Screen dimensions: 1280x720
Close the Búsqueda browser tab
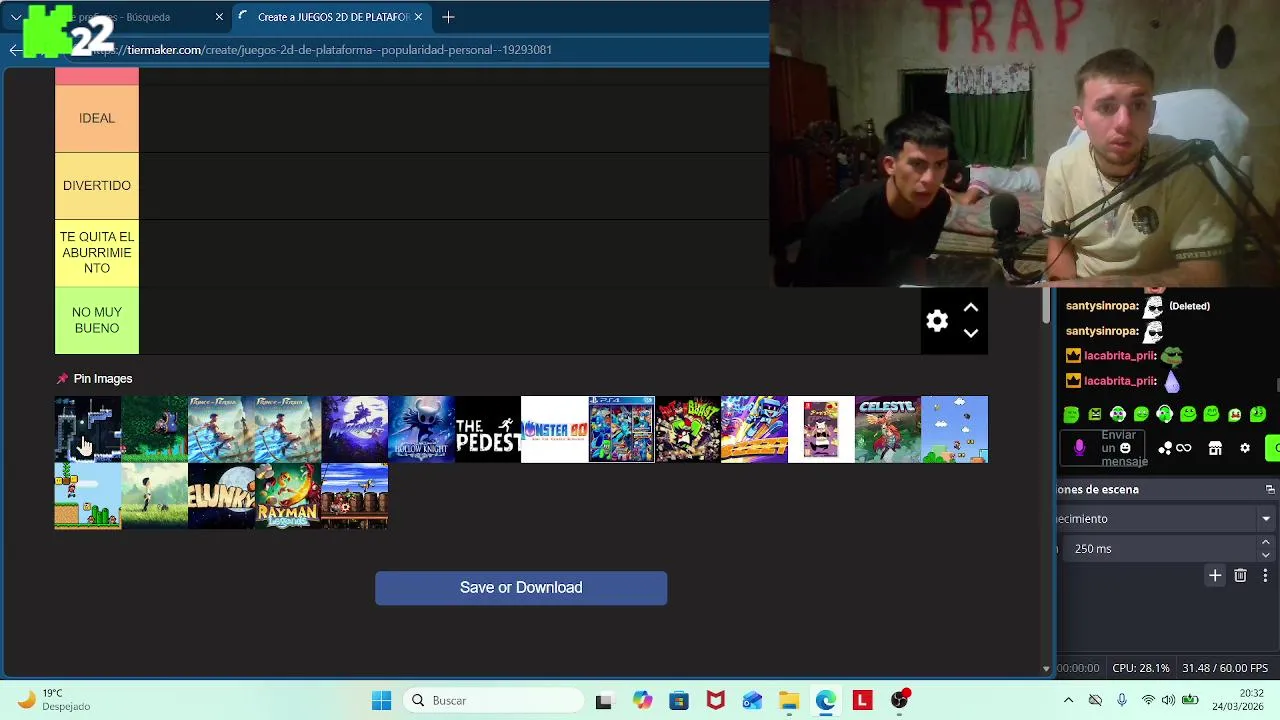pyautogui.click(x=219, y=17)
